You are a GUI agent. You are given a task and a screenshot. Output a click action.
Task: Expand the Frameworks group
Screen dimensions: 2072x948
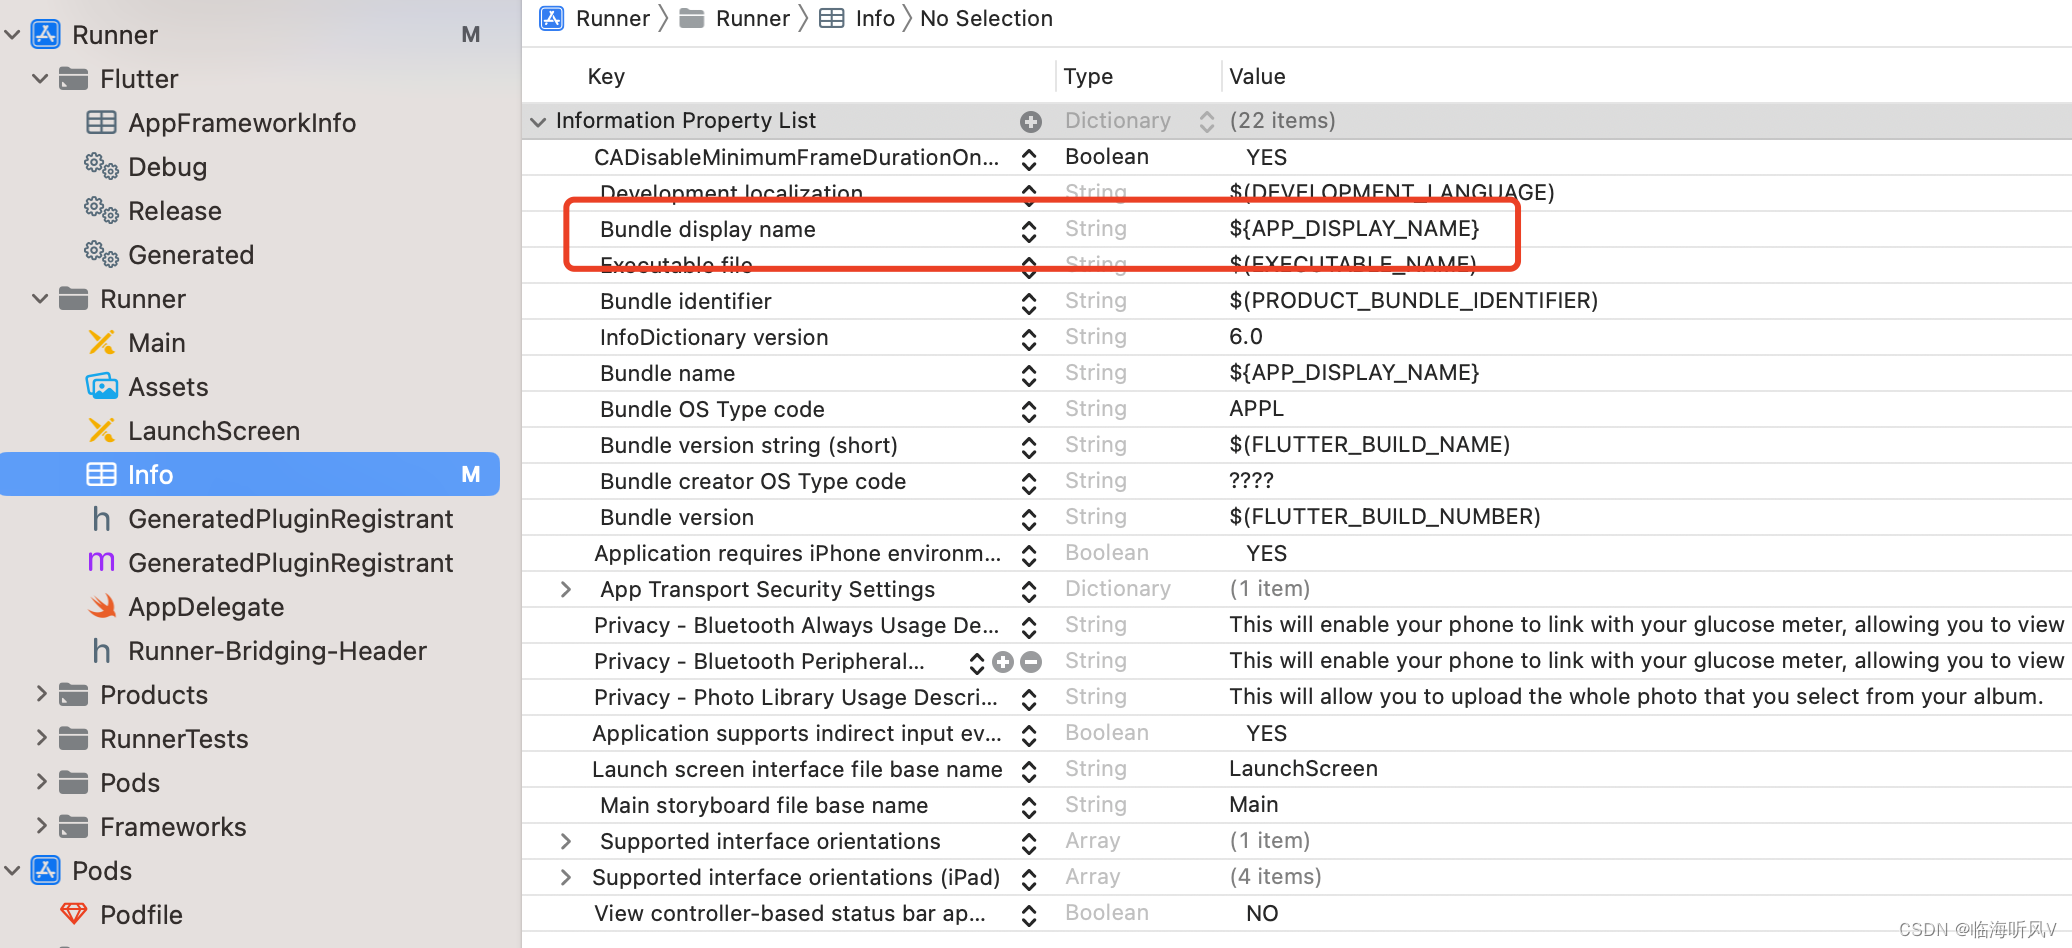[41, 826]
